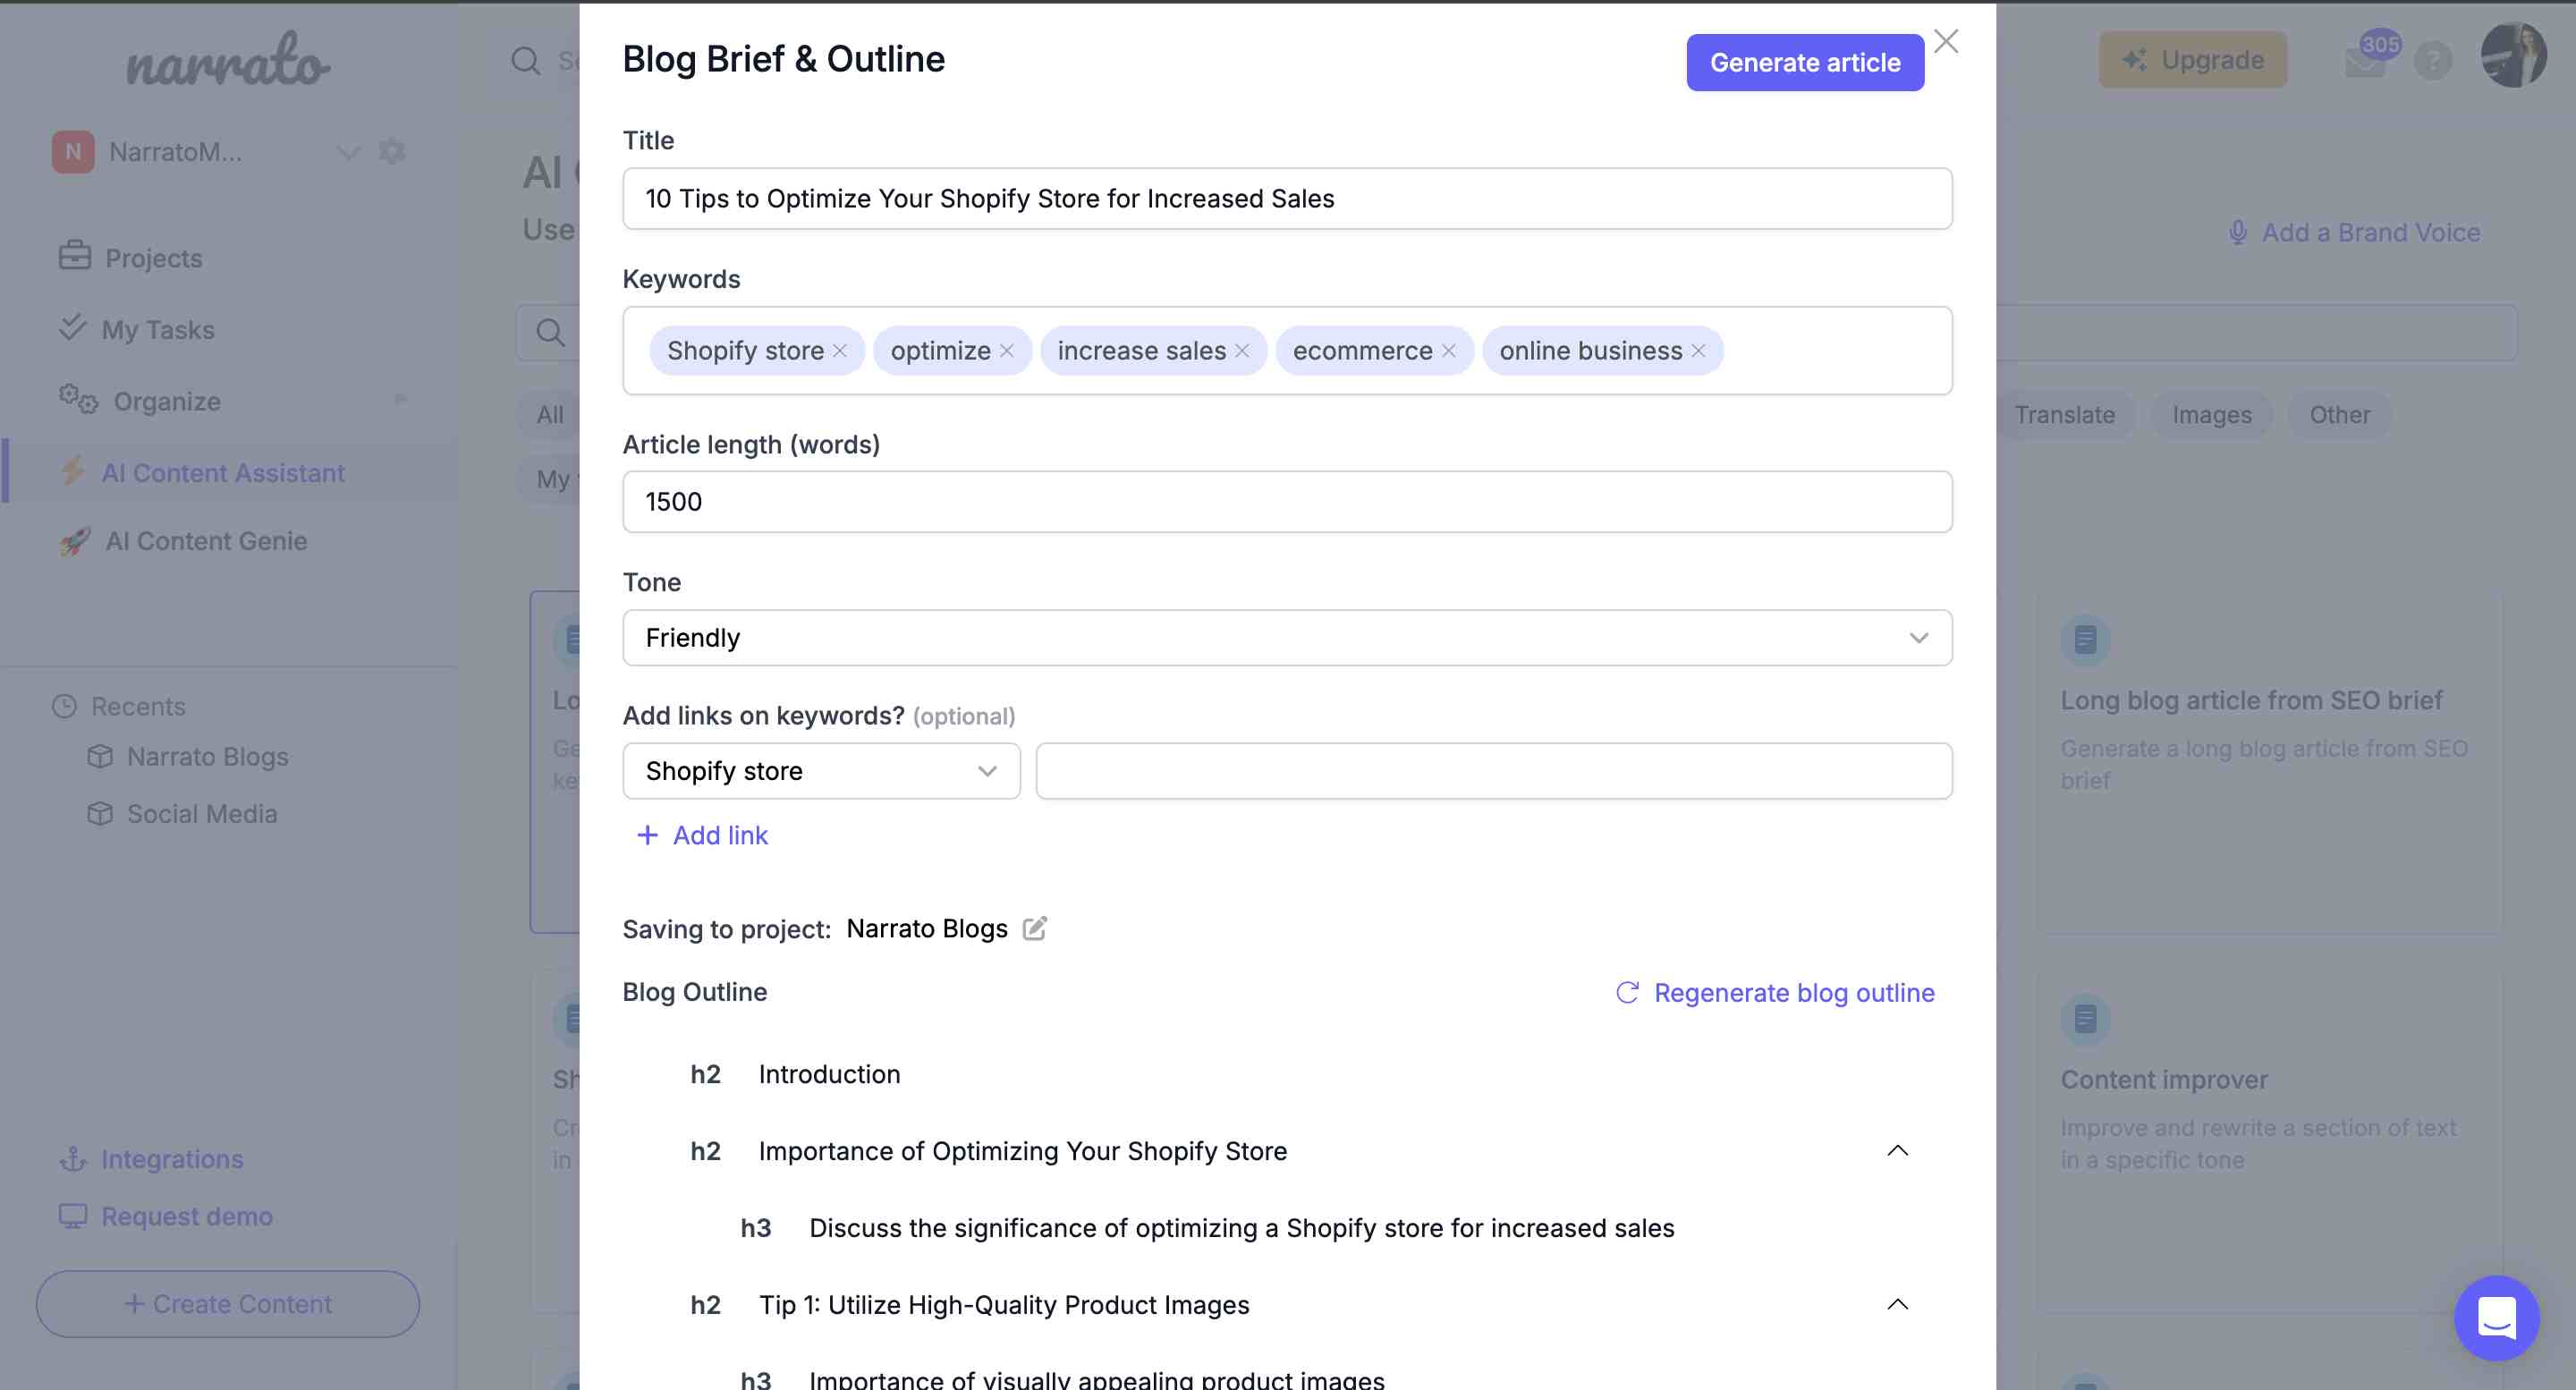Open the Narrato logo home

pos(228,60)
